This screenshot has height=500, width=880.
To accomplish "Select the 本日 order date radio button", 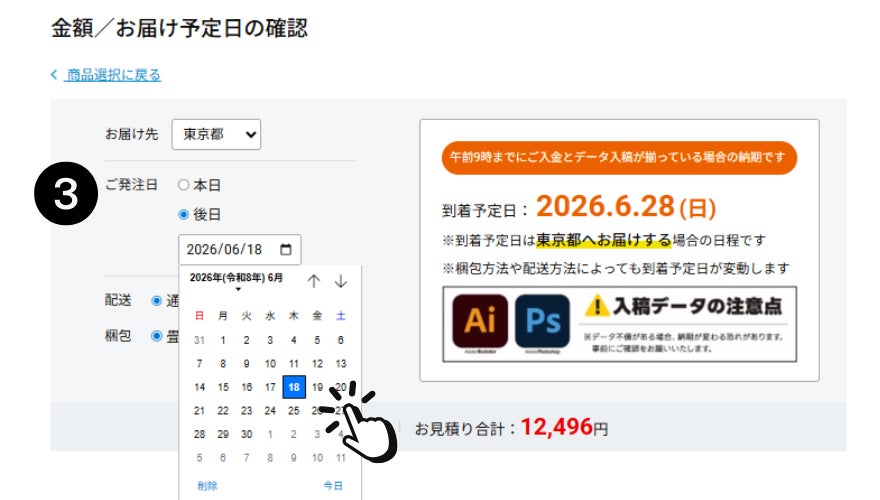I will tap(184, 185).
